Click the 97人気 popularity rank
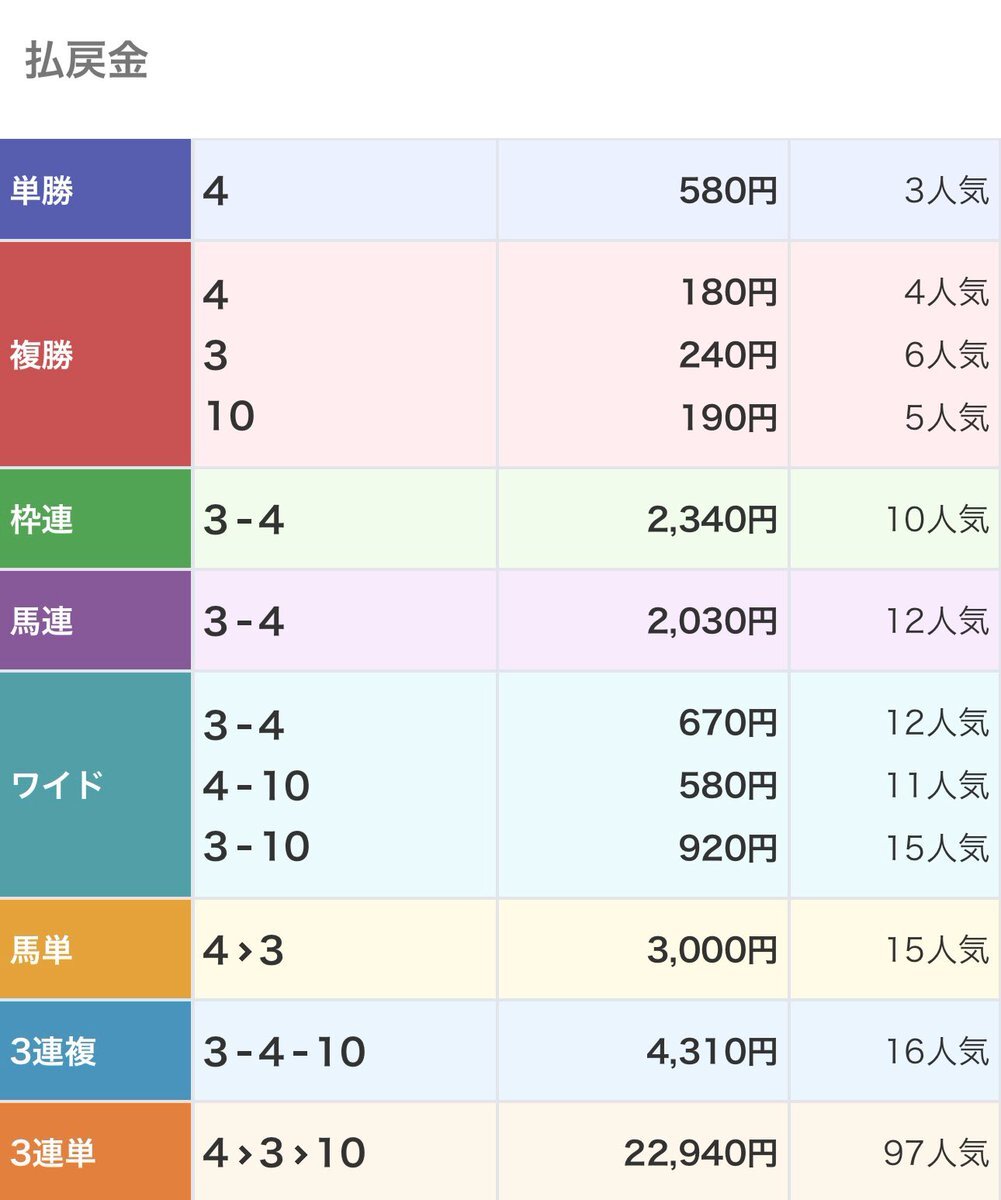The width and height of the screenshot is (1001, 1200). click(x=936, y=1154)
